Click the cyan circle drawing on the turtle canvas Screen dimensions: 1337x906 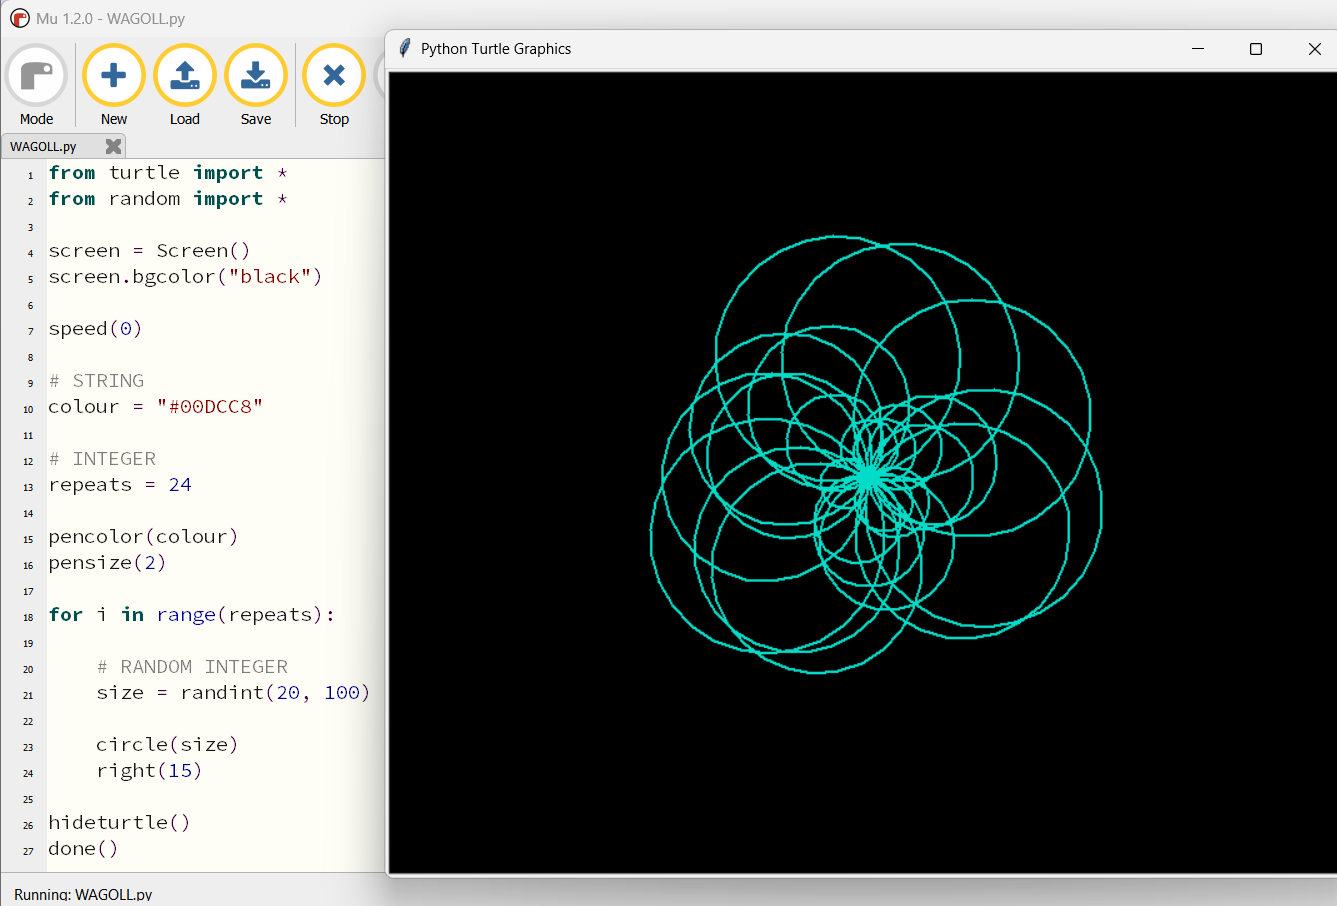(876, 455)
